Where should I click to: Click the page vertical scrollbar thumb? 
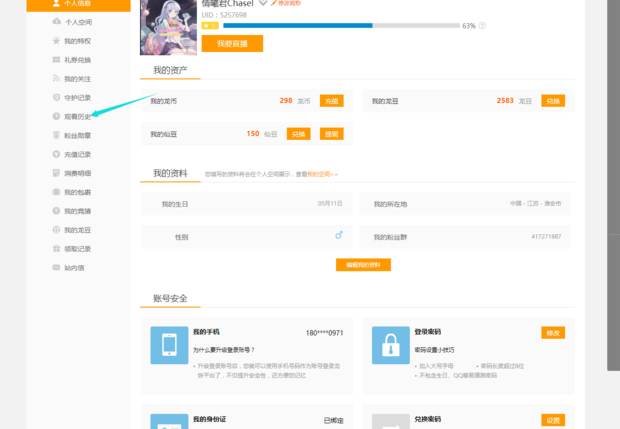pyautogui.click(x=613, y=185)
